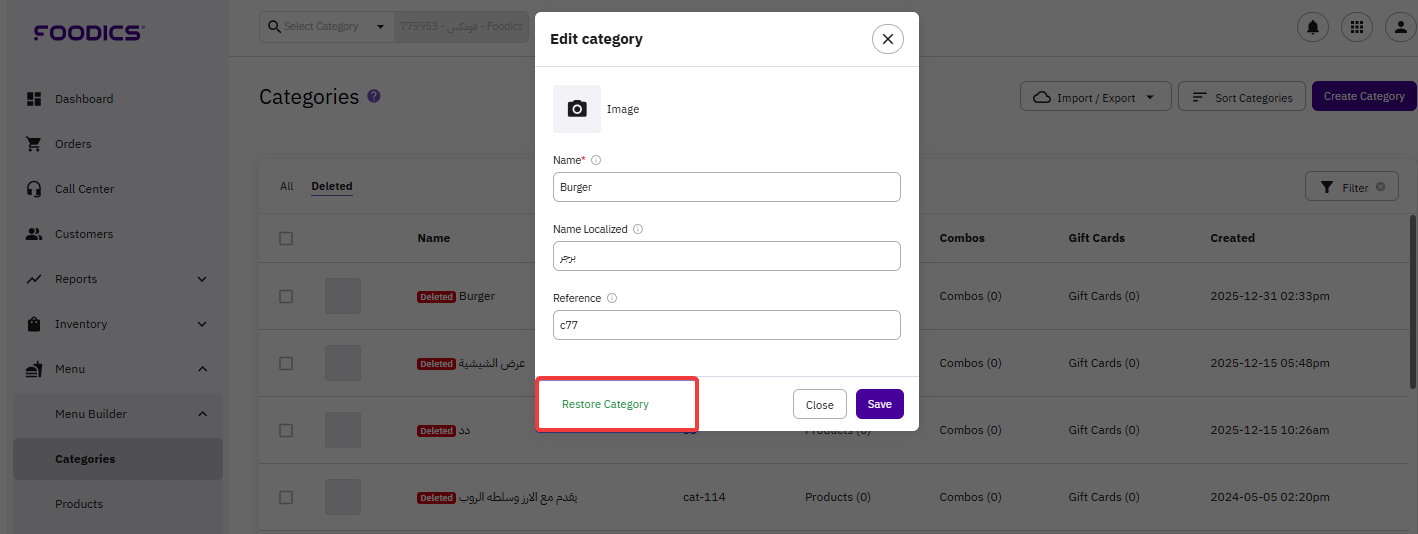Open the Select Category dropdown
The image size is (1418, 534).
(x=326, y=27)
